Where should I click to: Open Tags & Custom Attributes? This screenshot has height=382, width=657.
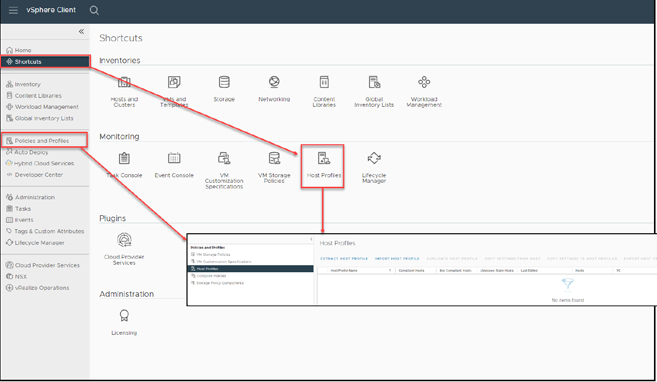[45, 231]
